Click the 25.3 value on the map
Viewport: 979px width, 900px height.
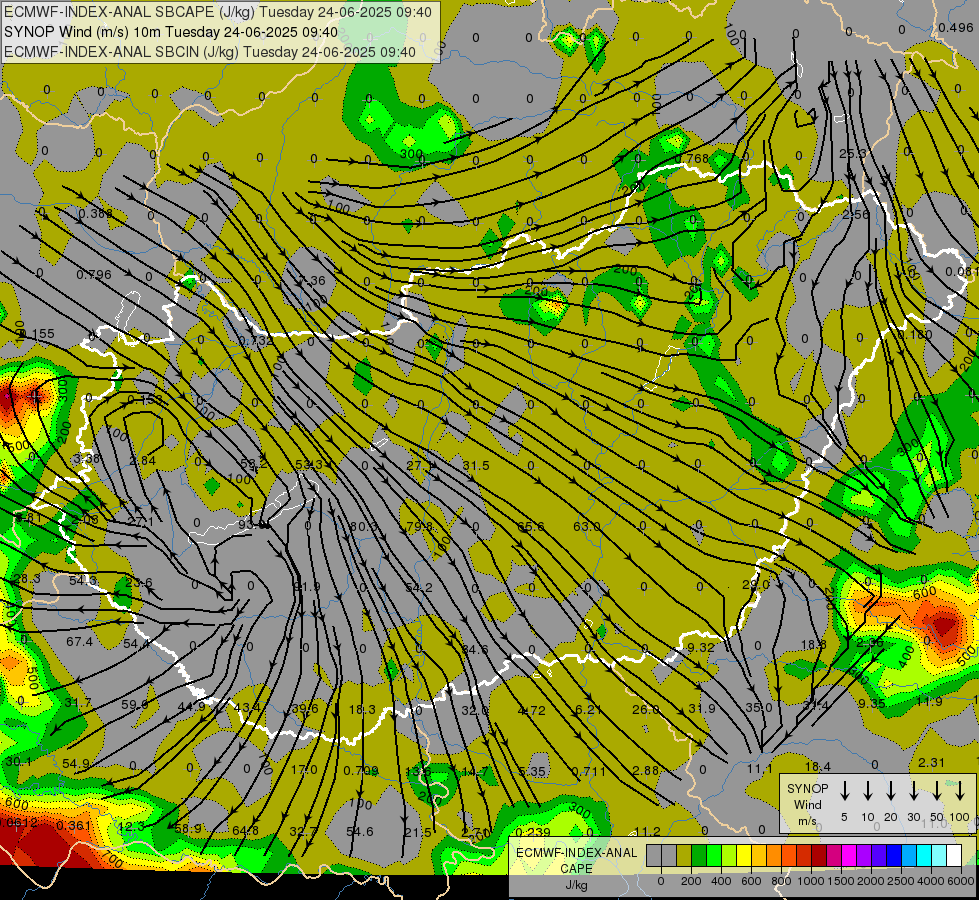click(x=852, y=154)
